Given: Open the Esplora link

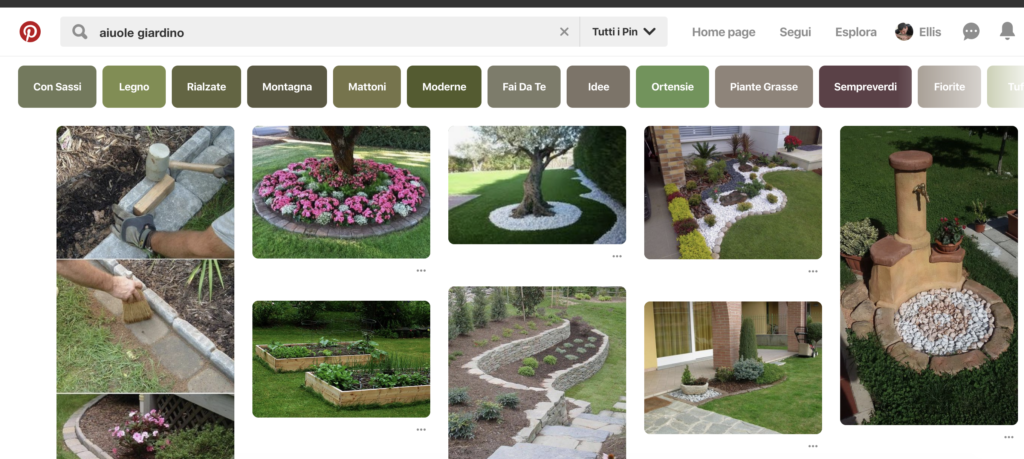Looking at the screenshot, I should [x=856, y=32].
